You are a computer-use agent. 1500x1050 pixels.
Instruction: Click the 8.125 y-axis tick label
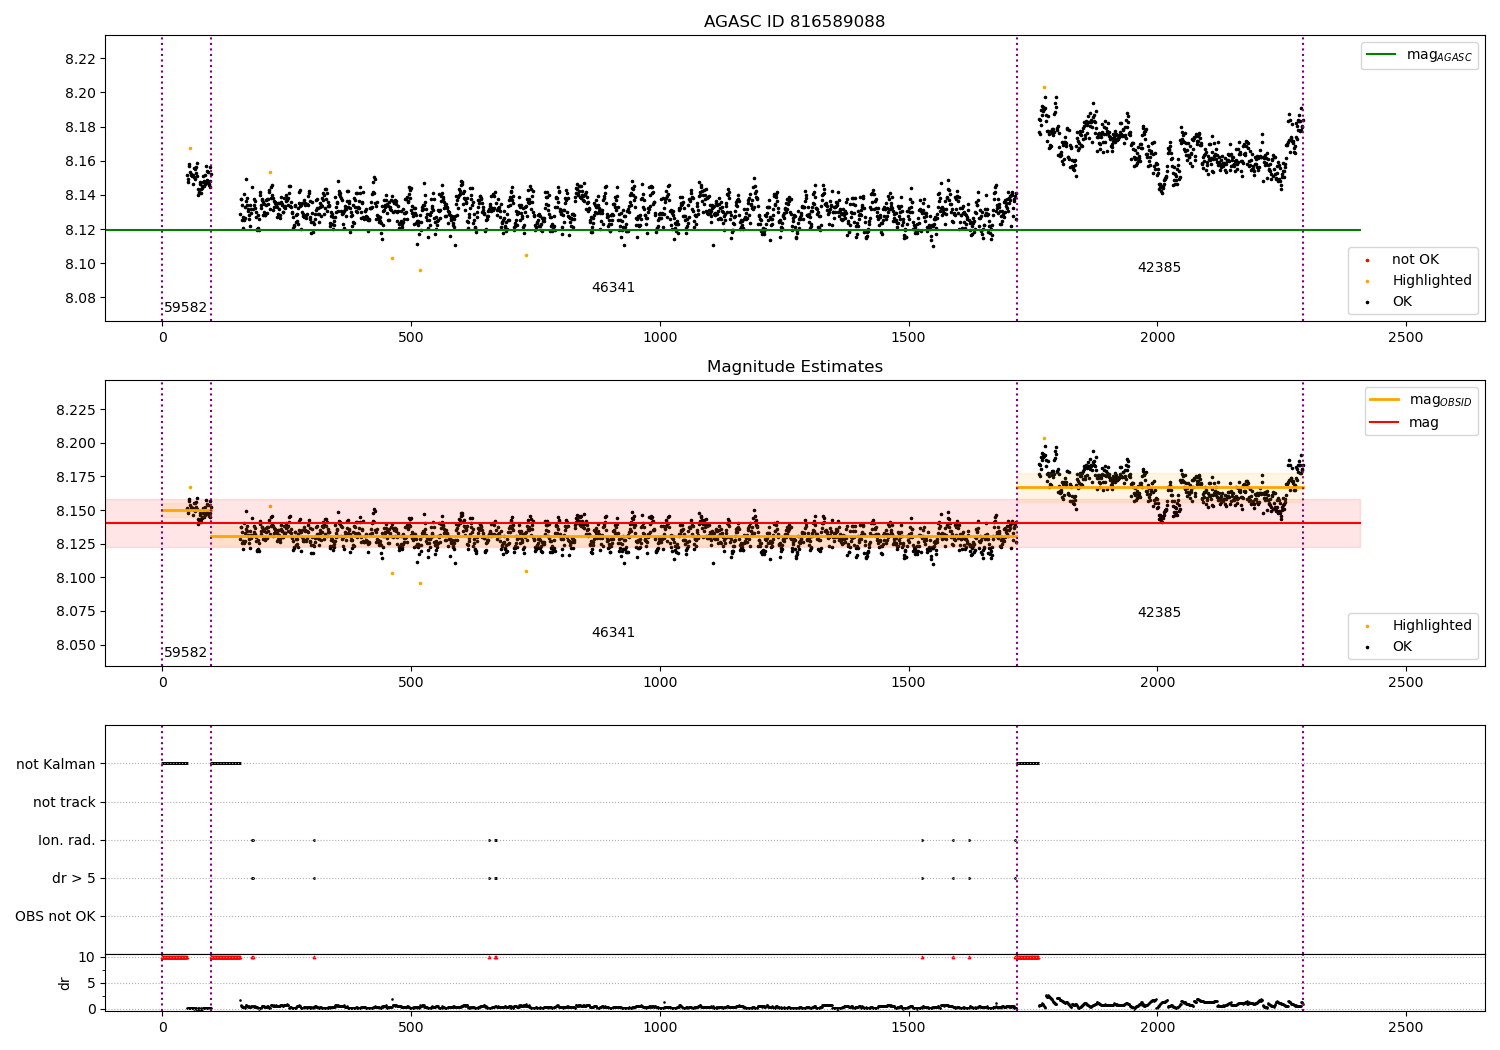(76, 544)
